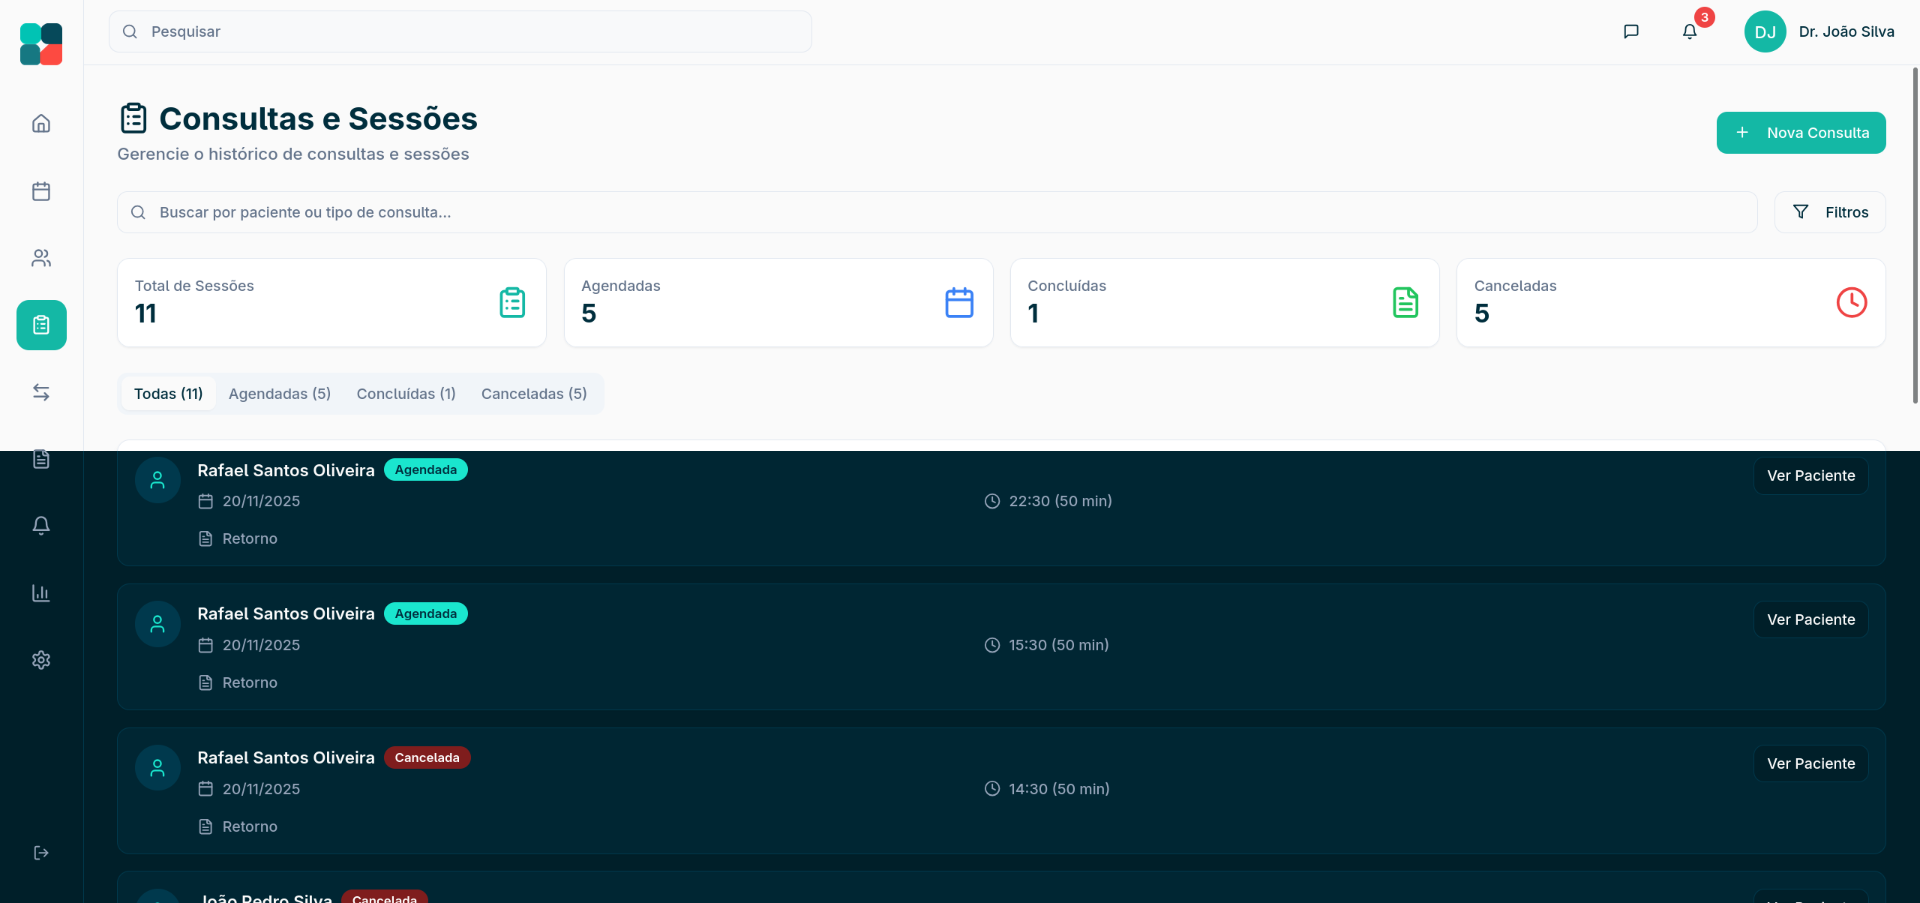Select the Concluídas (1) tab
The width and height of the screenshot is (1920, 903).
[406, 394]
